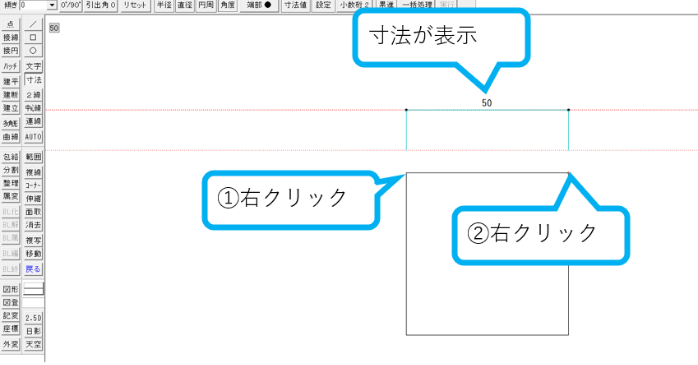Screen dimensions: 698x365
Task: Select the 消去 (erase) tool
Action: click(33, 225)
